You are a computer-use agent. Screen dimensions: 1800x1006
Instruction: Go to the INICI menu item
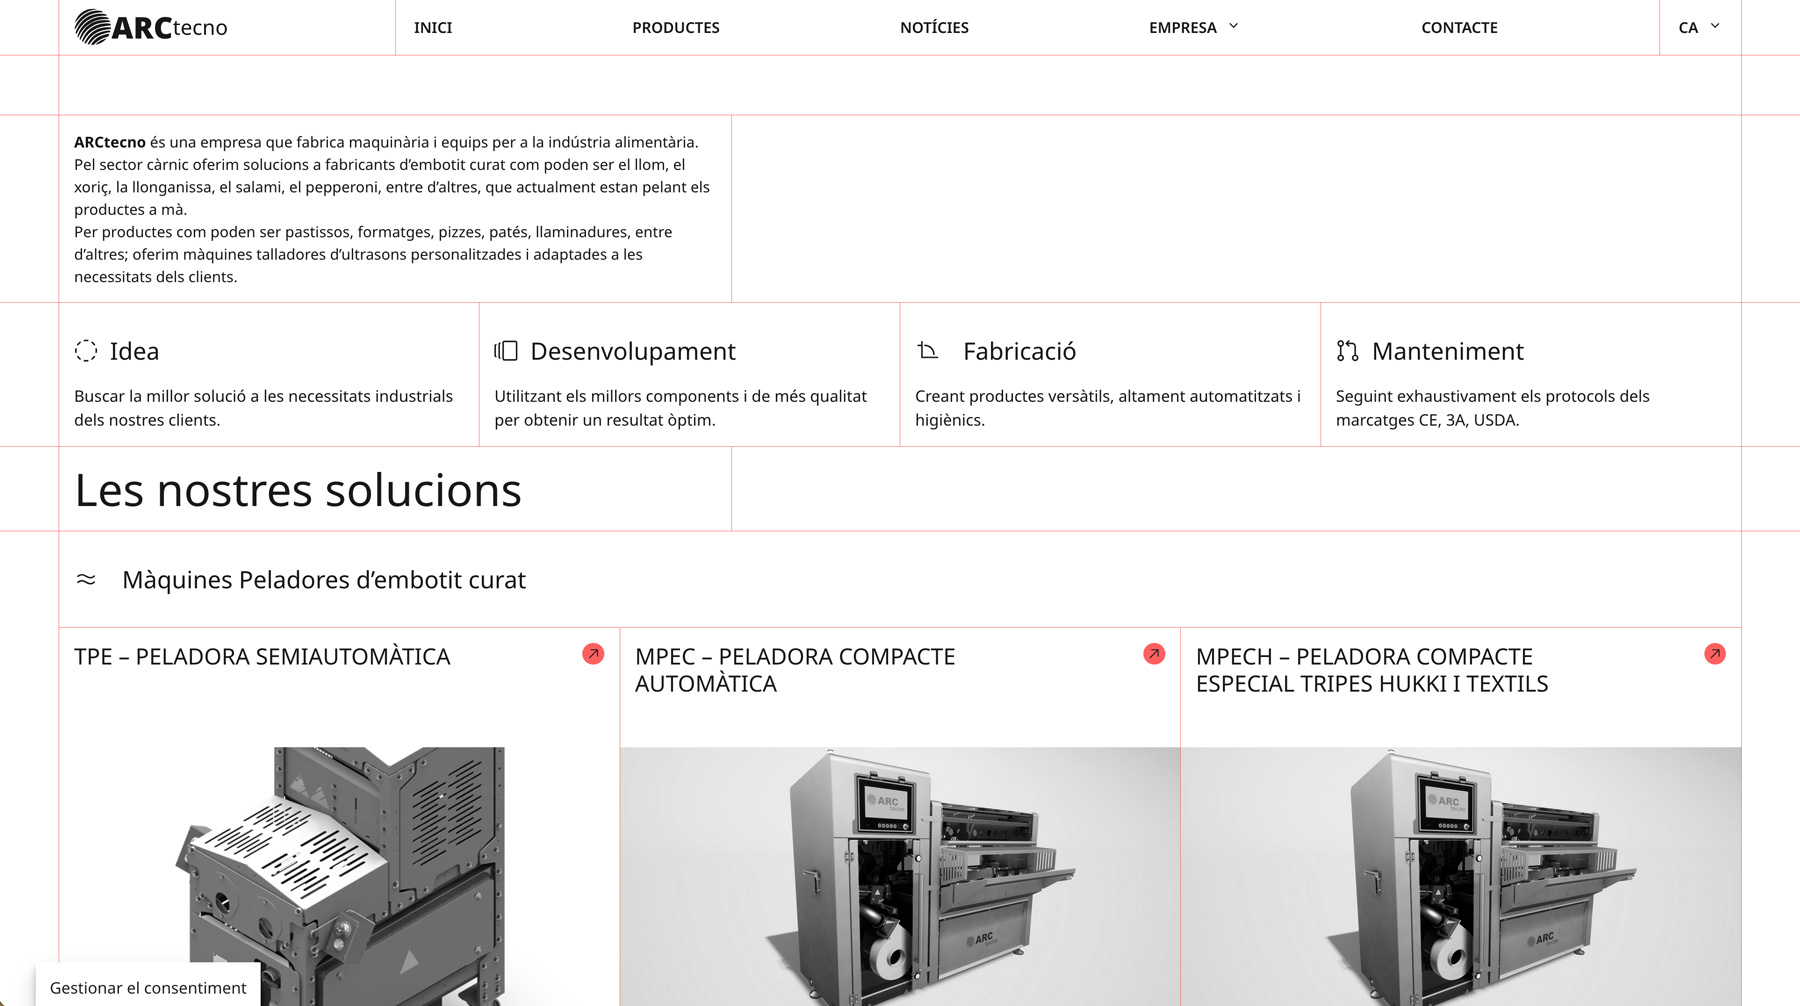pos(433,27)
